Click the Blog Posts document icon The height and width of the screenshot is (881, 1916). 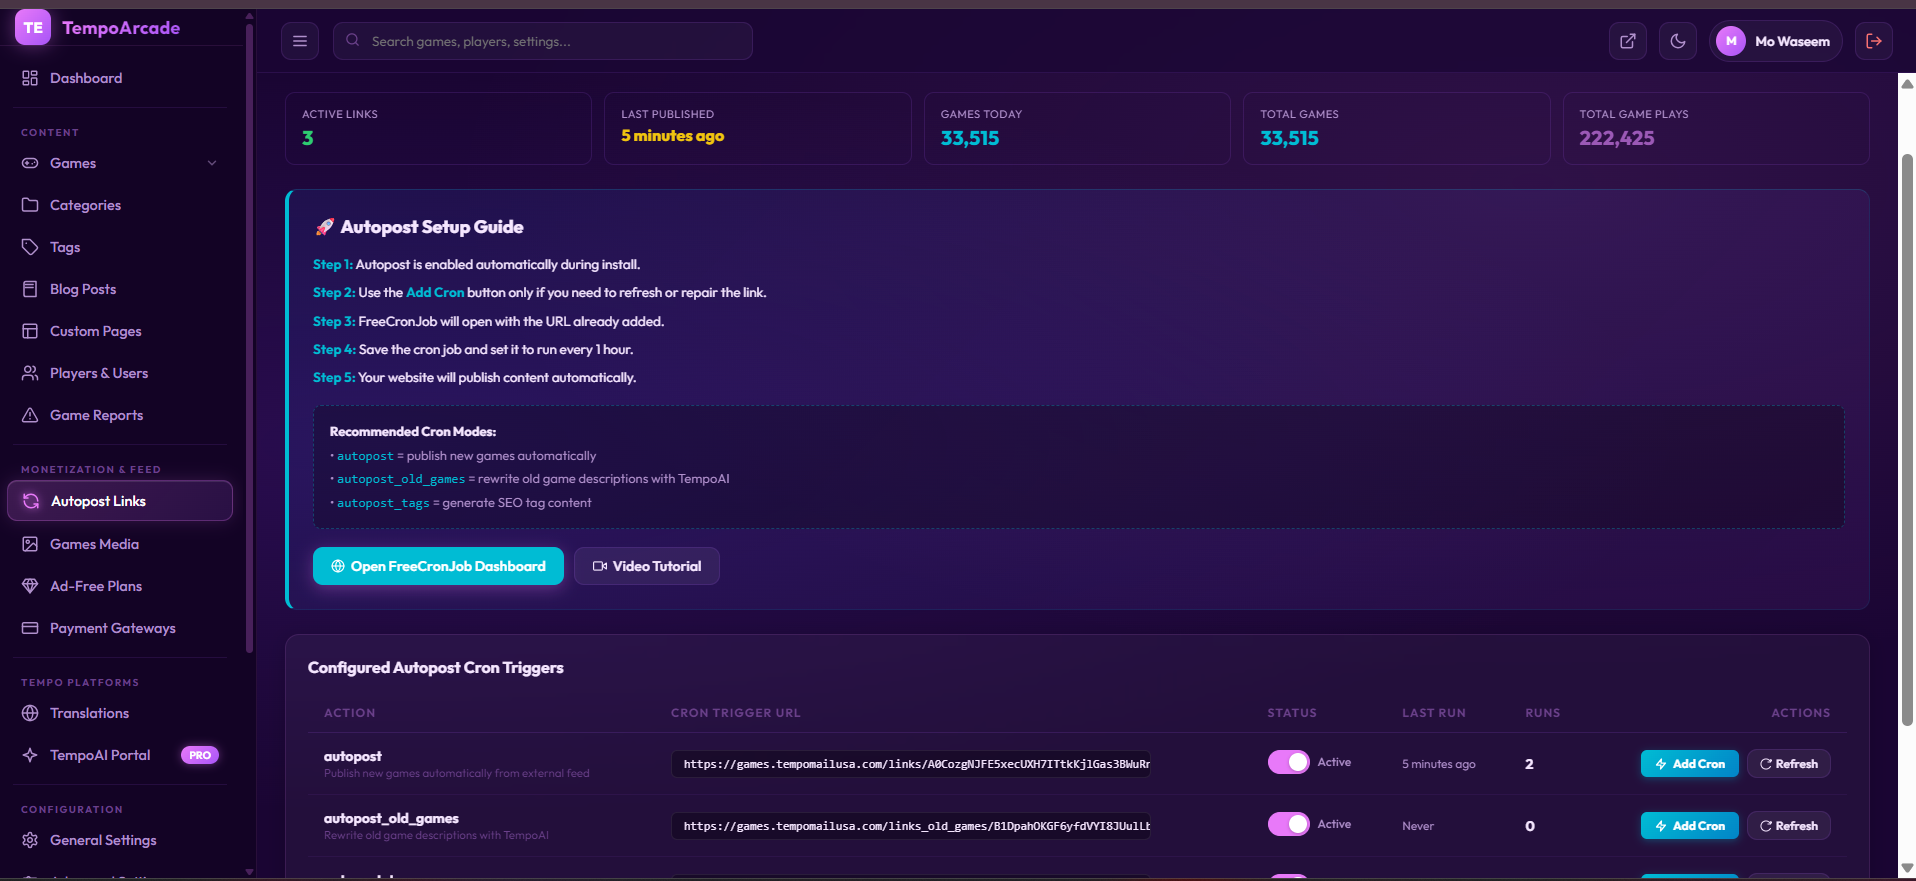[30, 289]
